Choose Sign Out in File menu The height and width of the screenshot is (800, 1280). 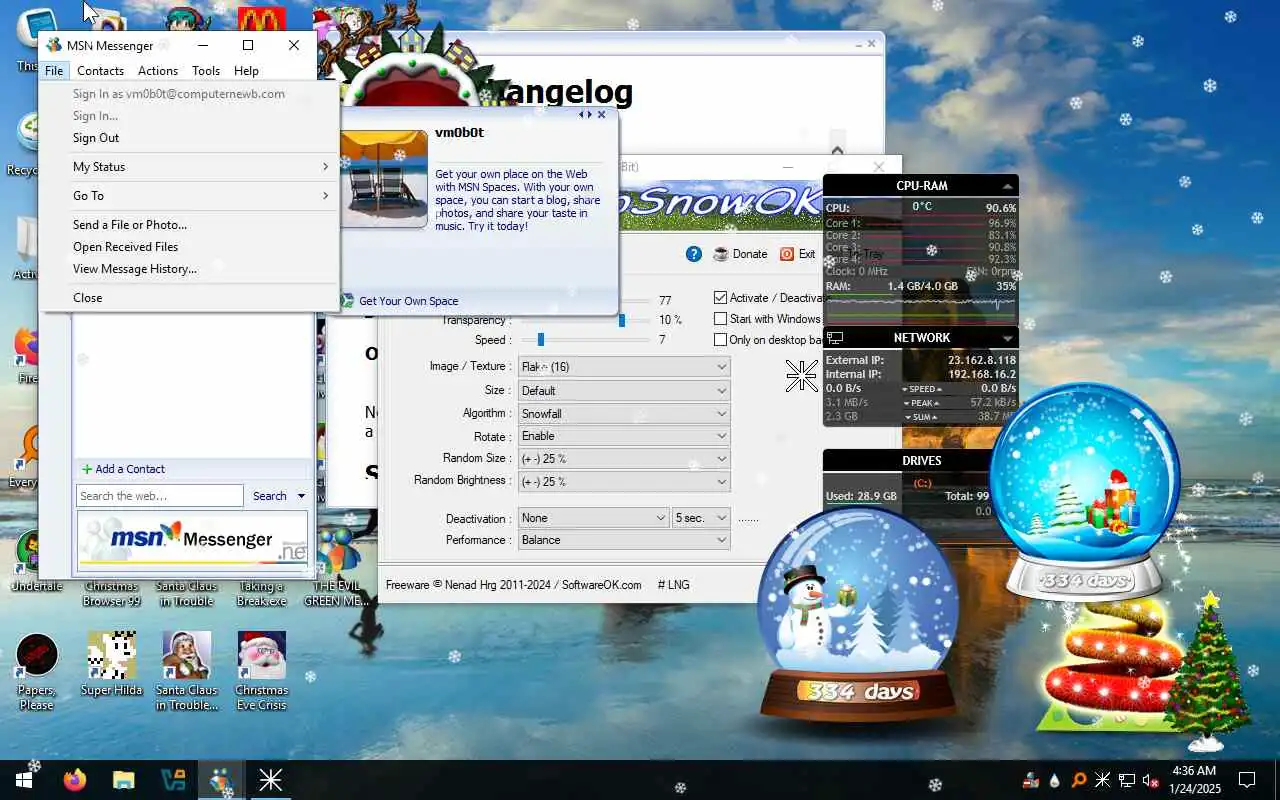pyautogui.click(x=190, y=138)
